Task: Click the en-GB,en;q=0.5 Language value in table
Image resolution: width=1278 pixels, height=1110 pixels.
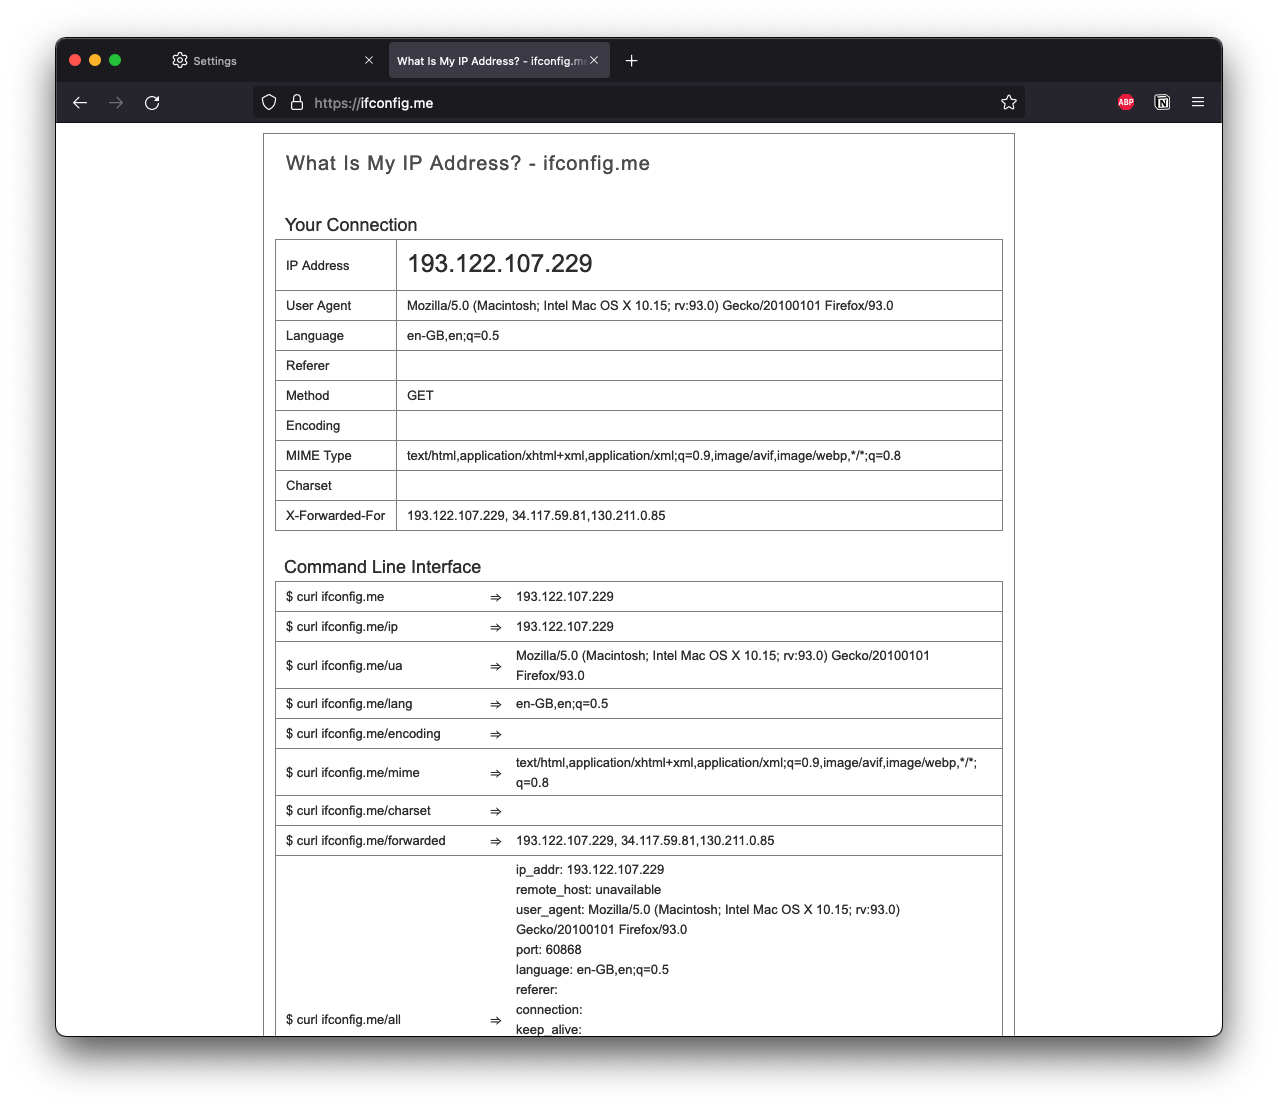Action: tap(453, 336)
